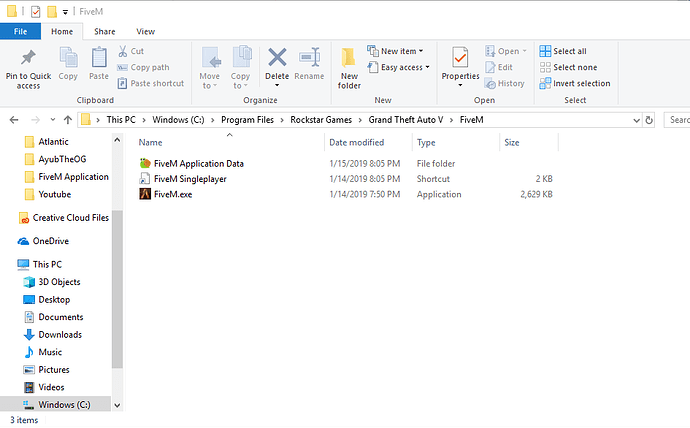The width and height of the screenshot is (690, 428).
Task: Choose Copy path in Clipboard group
Action: pyautogui.click(x=143, y=67)
